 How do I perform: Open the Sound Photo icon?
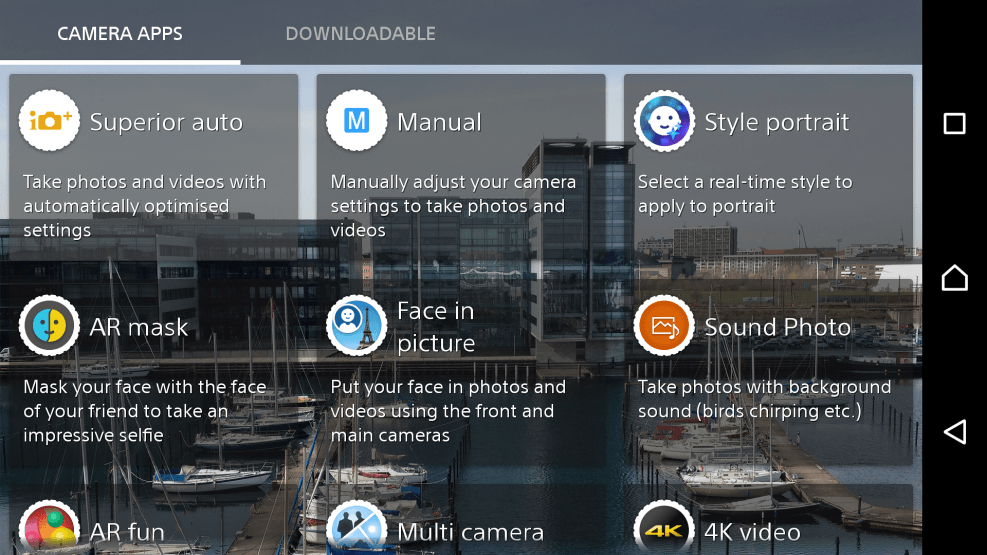coord(664,326)
